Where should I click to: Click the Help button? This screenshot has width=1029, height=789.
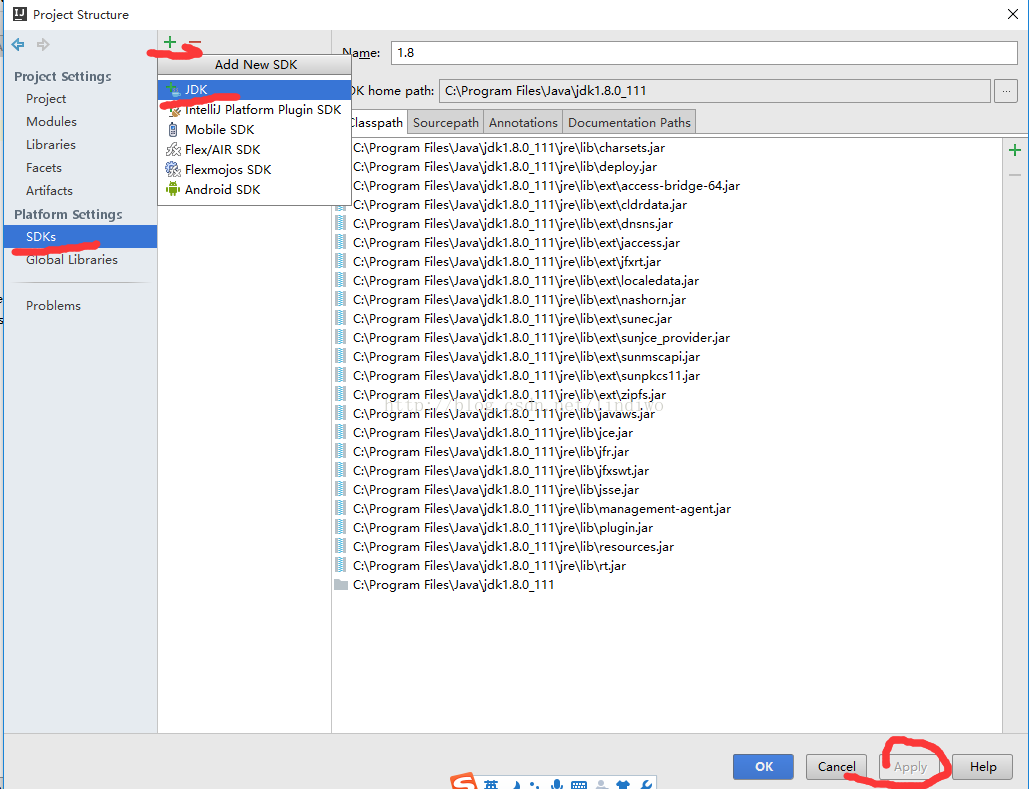(x=982, y=766)
